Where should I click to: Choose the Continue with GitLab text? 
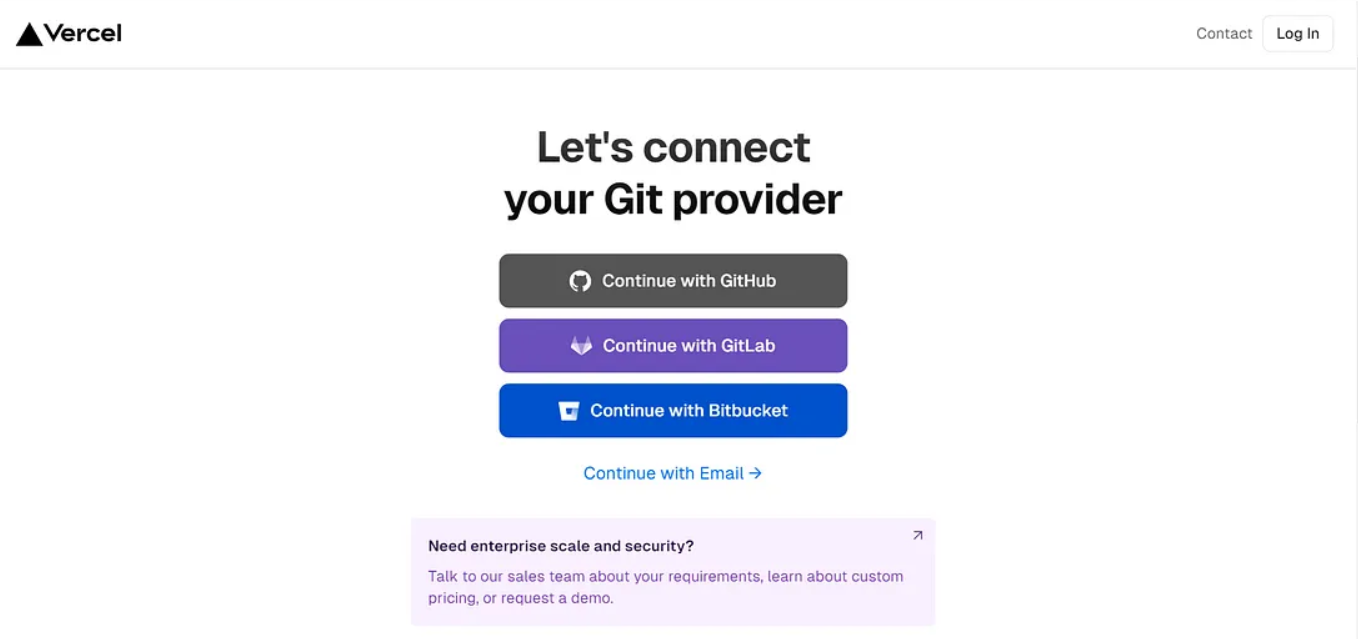click(x=689, y=346)
